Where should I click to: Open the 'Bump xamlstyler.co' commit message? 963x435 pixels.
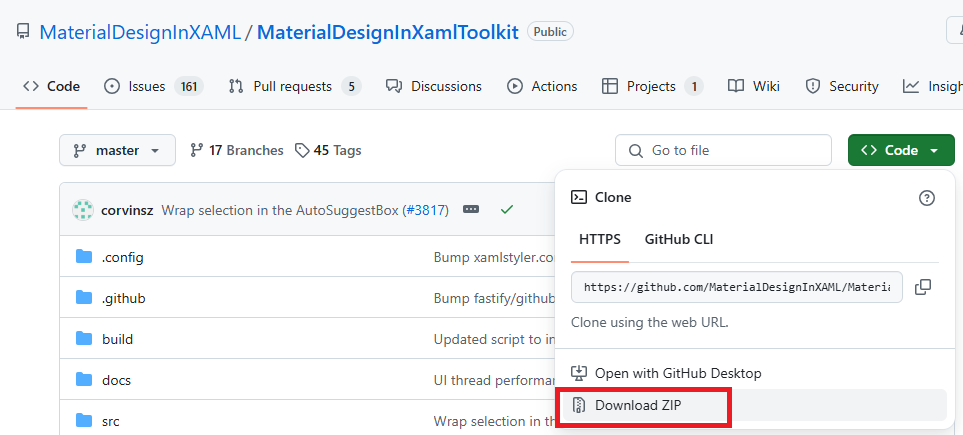pos(494,257)
